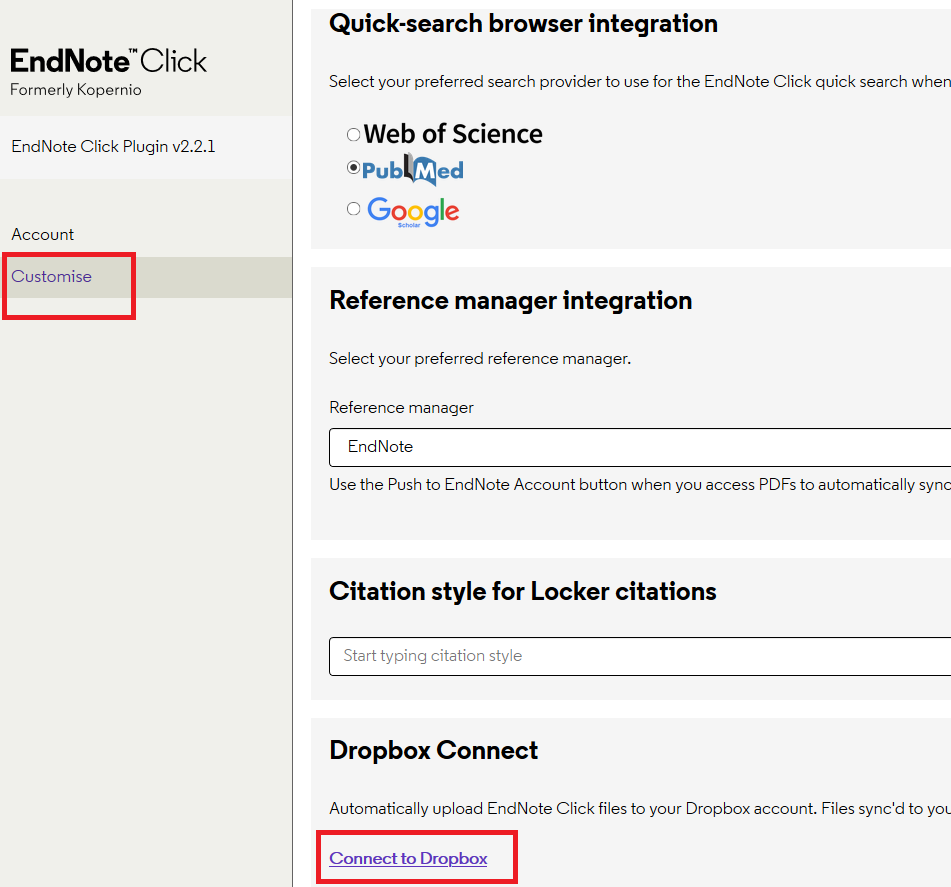This screenshot has height=887, width=951.
Task: Open the Account section in sidebar
Action: click(43, 234)
